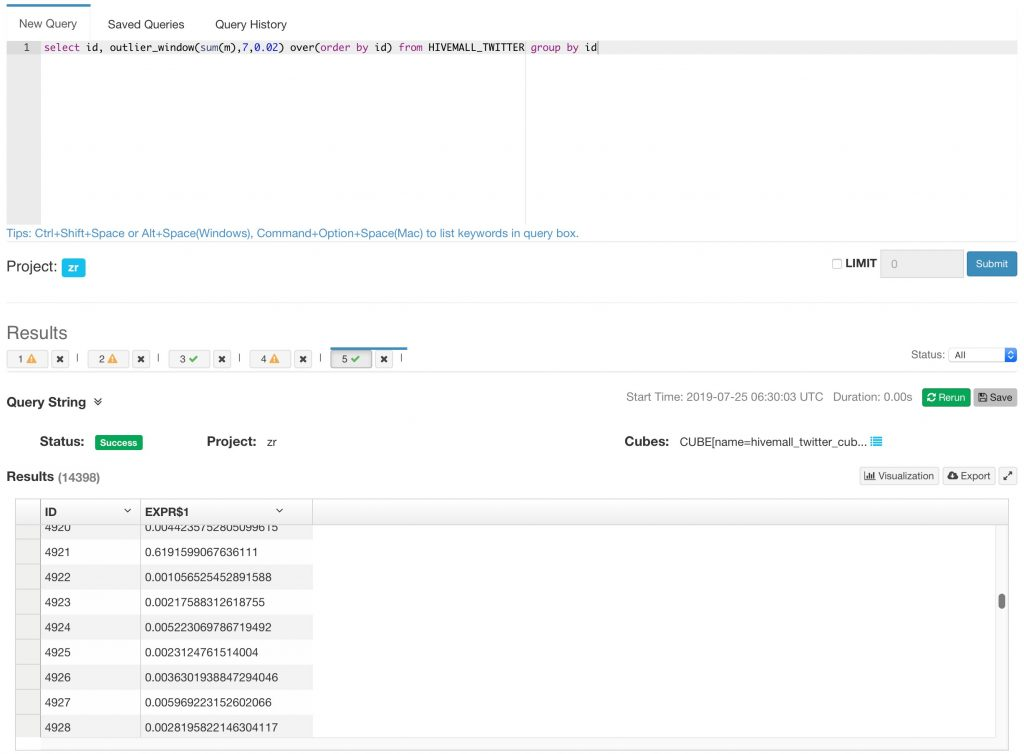
Task: Click value 0.6191599067636111
Action: [201, 552]
